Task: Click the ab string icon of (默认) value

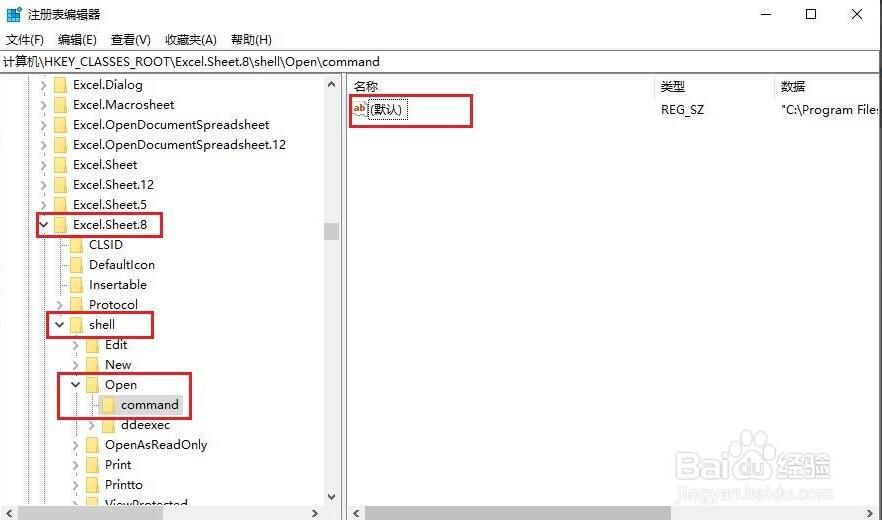Action: (x=359, y=109)
